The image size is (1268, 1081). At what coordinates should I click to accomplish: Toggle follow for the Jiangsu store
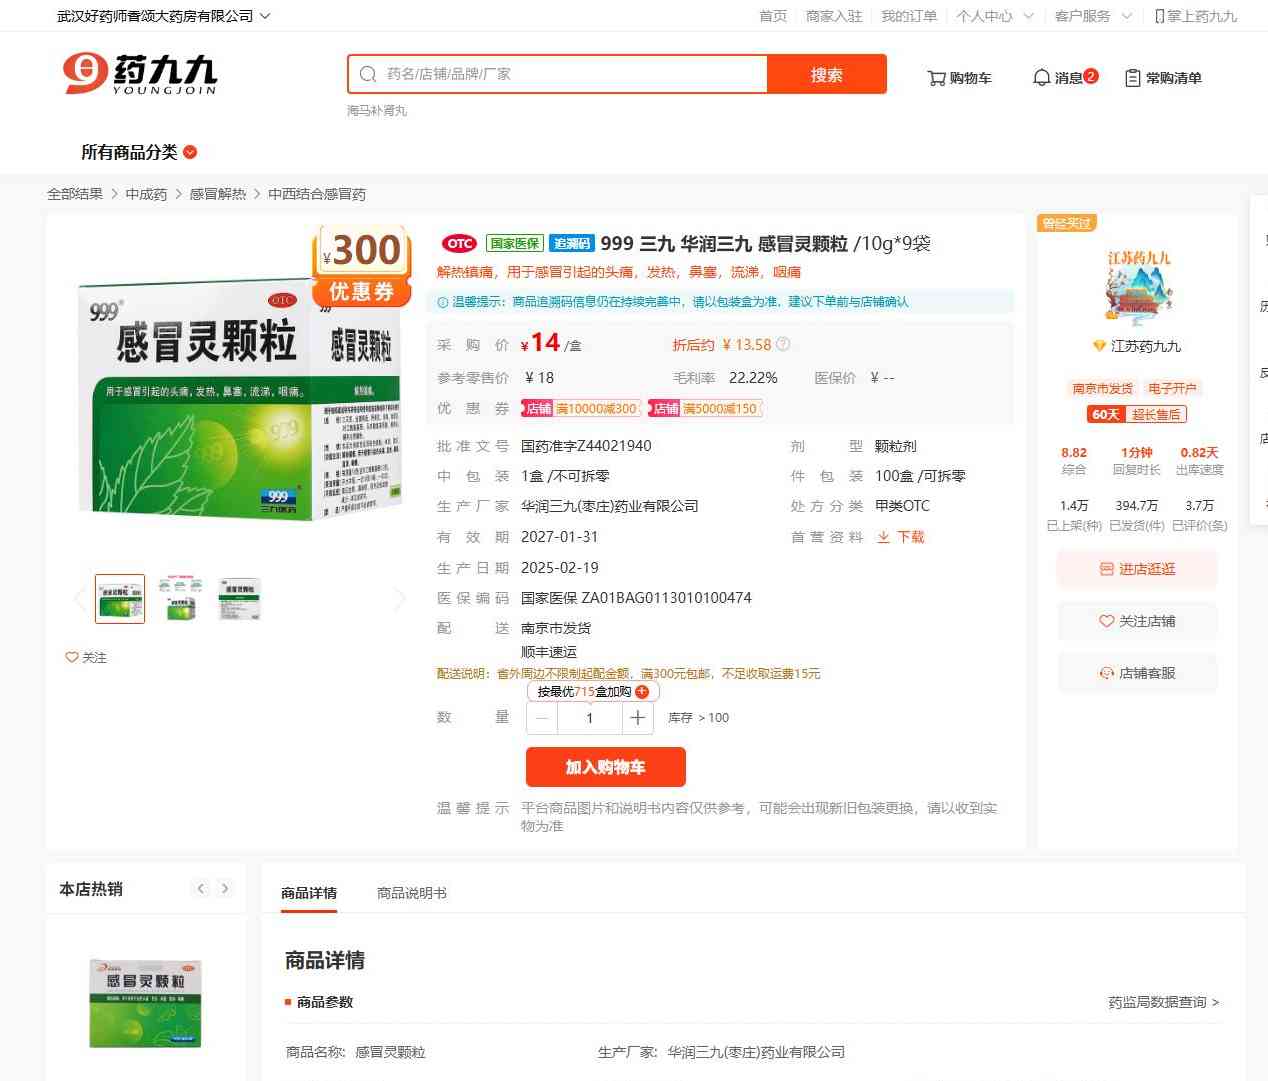(1137, 621)
